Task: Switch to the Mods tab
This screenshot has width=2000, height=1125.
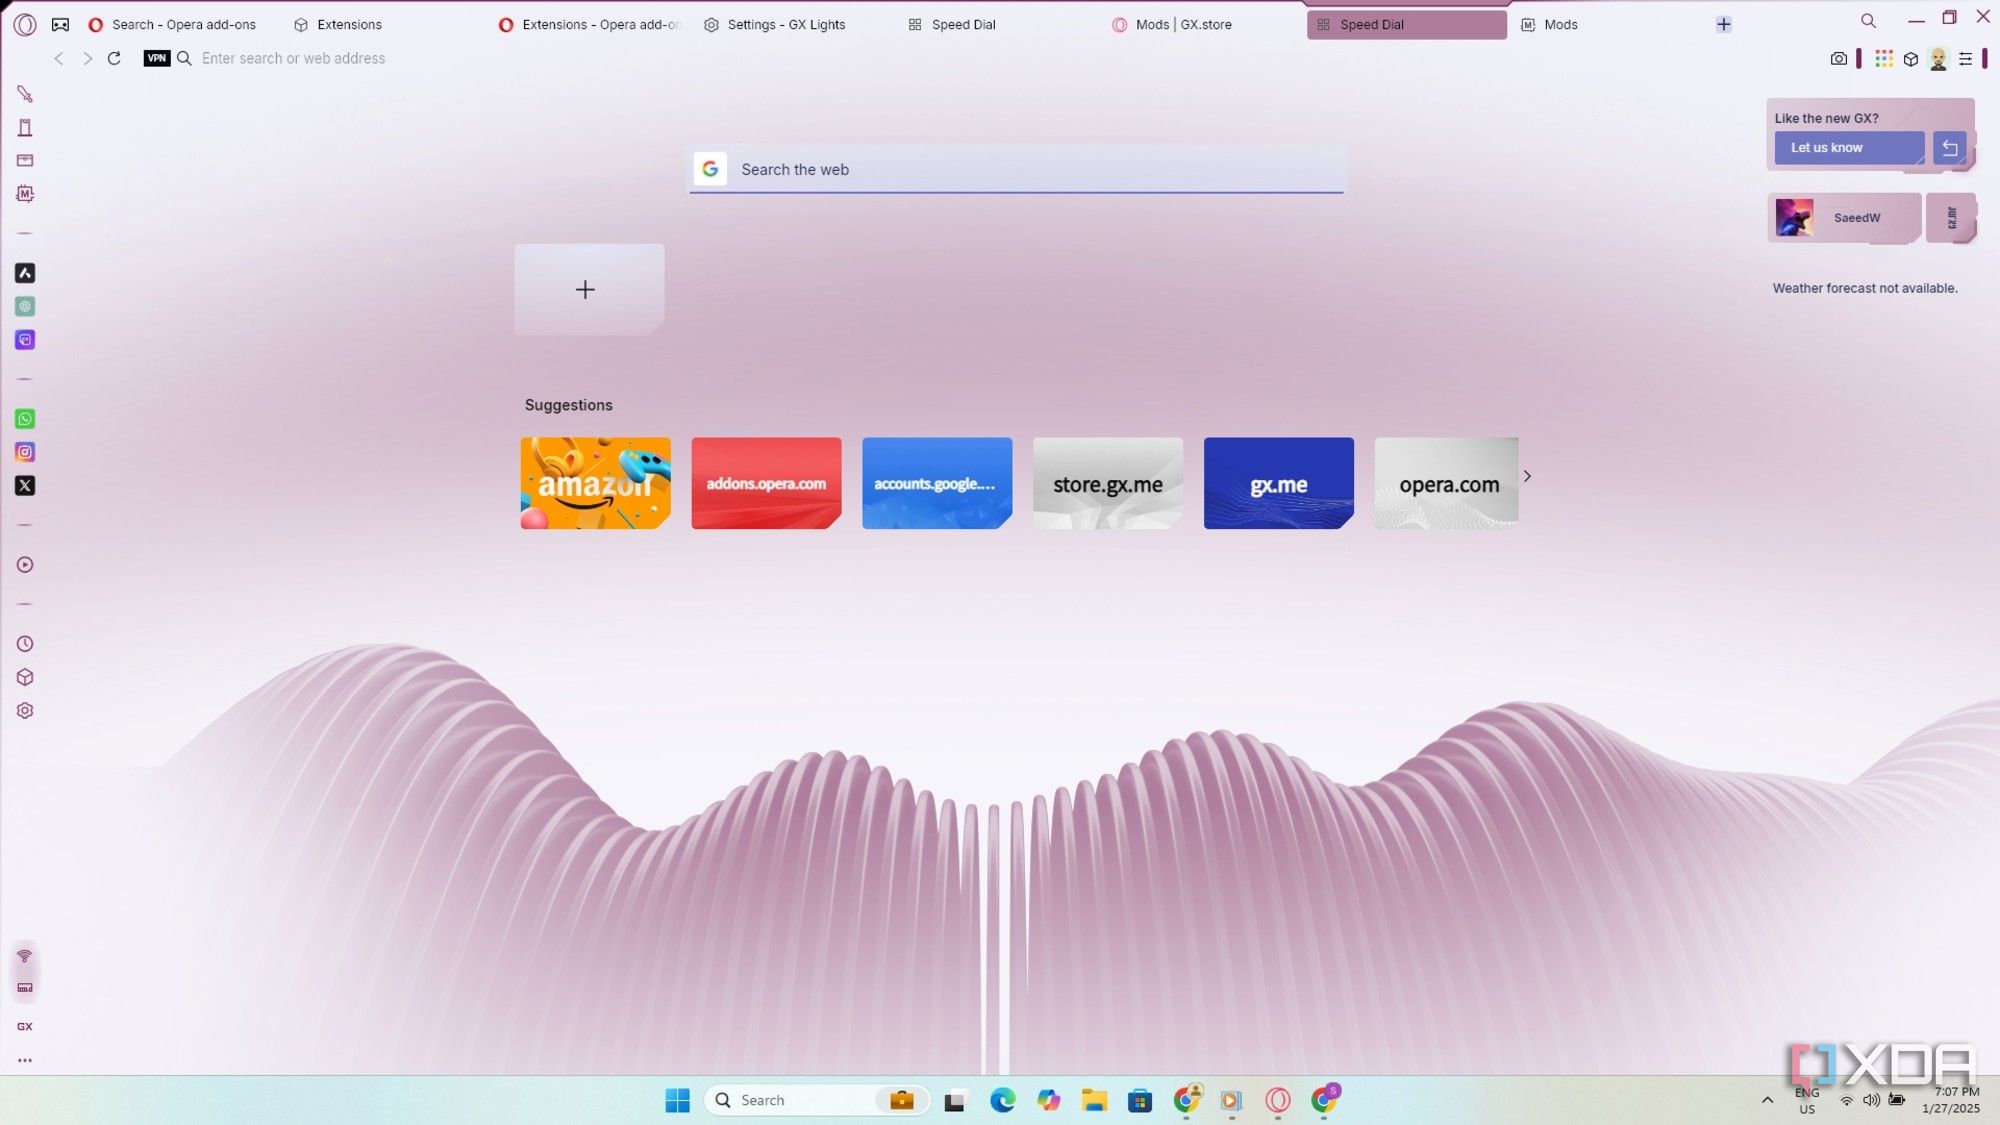Action: click(1559, 25)
